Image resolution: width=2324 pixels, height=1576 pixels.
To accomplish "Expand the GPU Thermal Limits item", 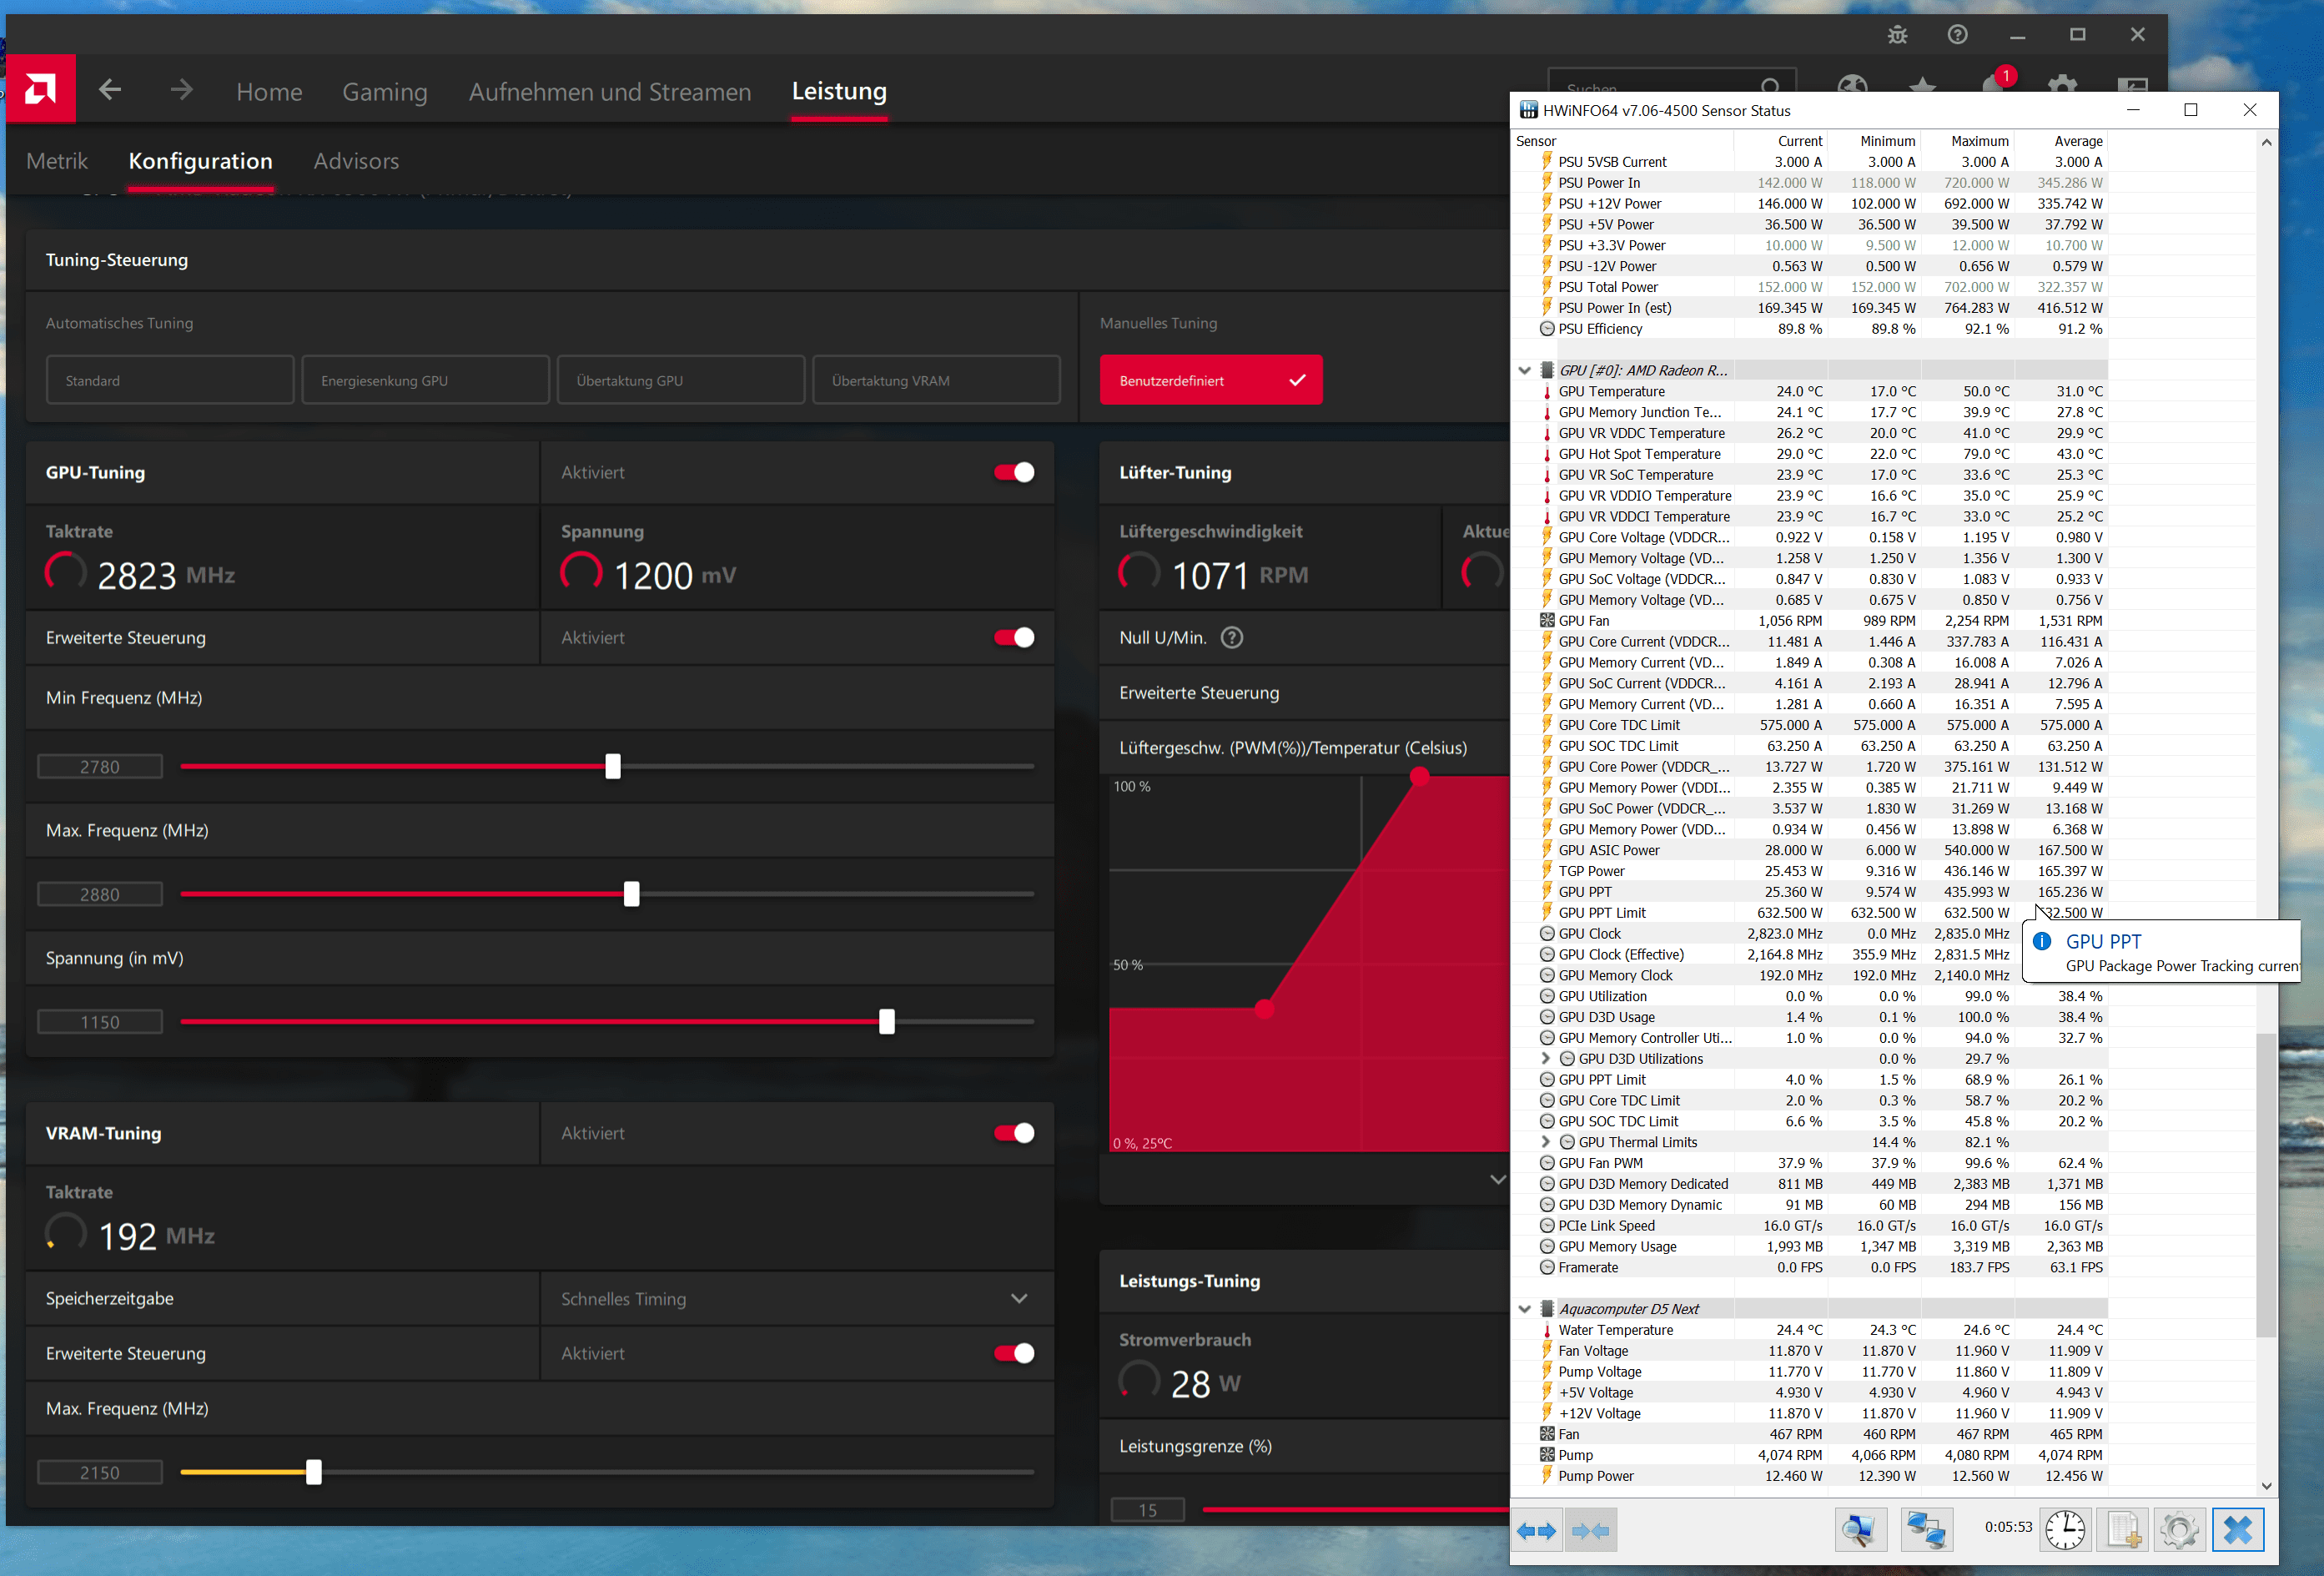I will pyautogui.click(x=1546, y=1142).
